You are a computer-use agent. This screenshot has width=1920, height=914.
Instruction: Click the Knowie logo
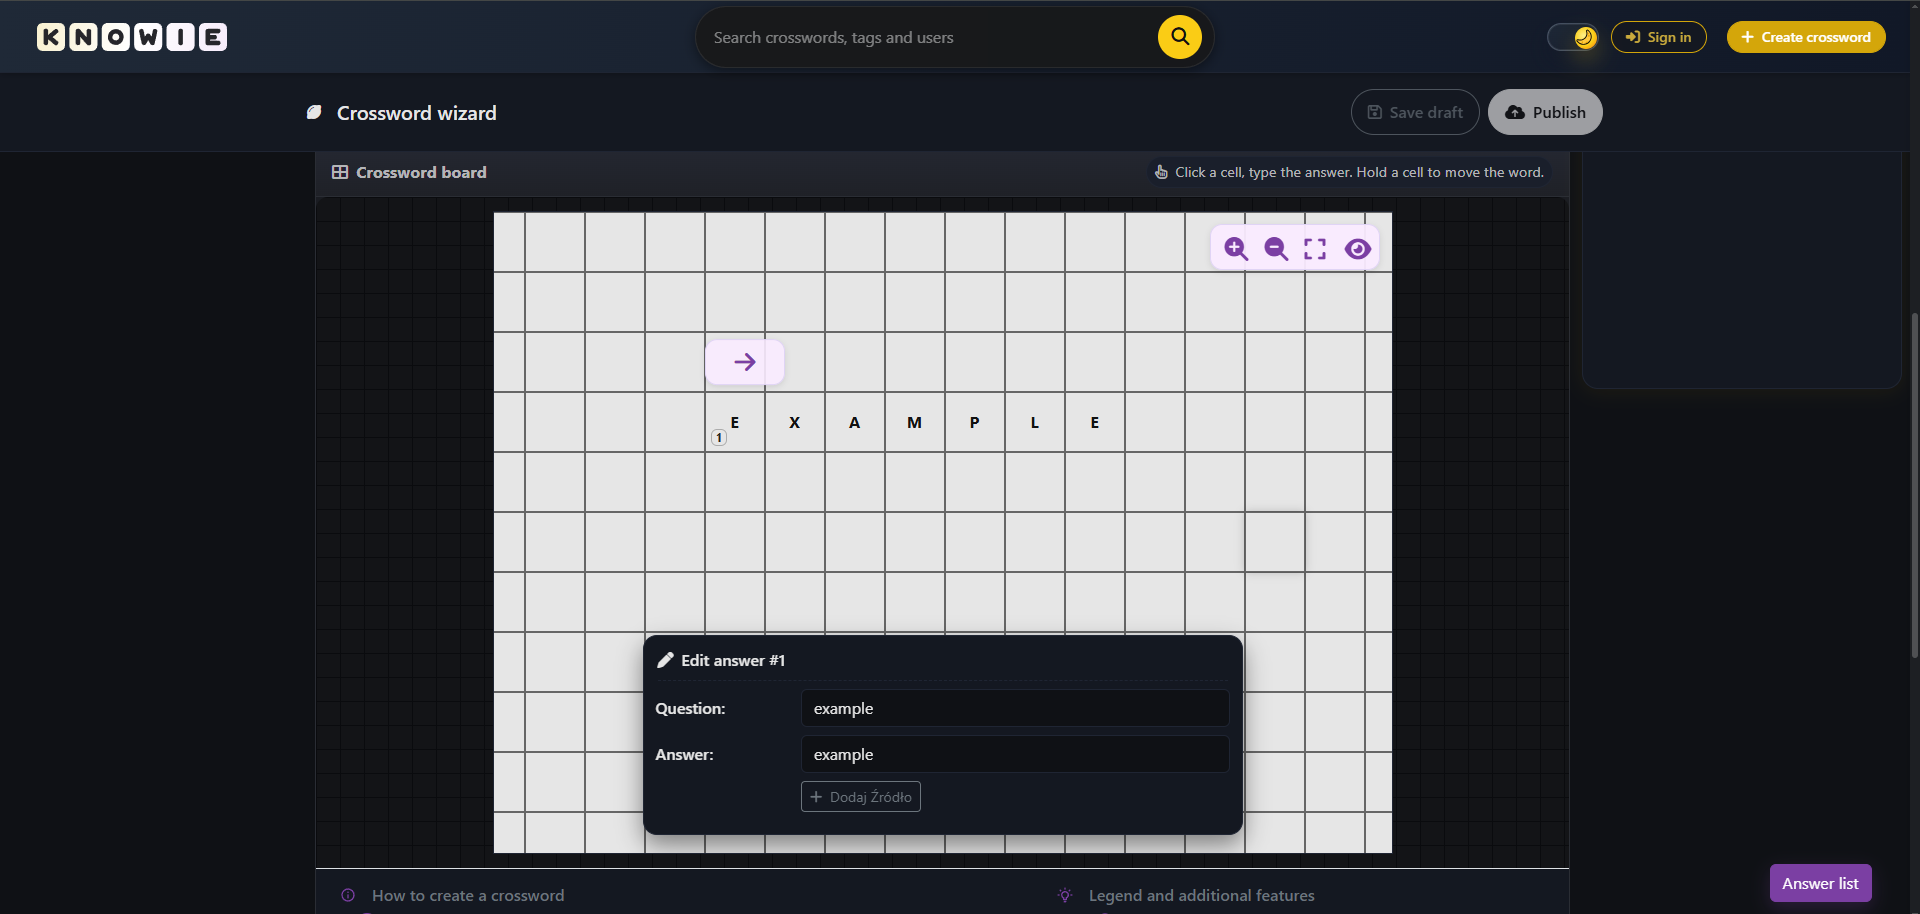130,37
